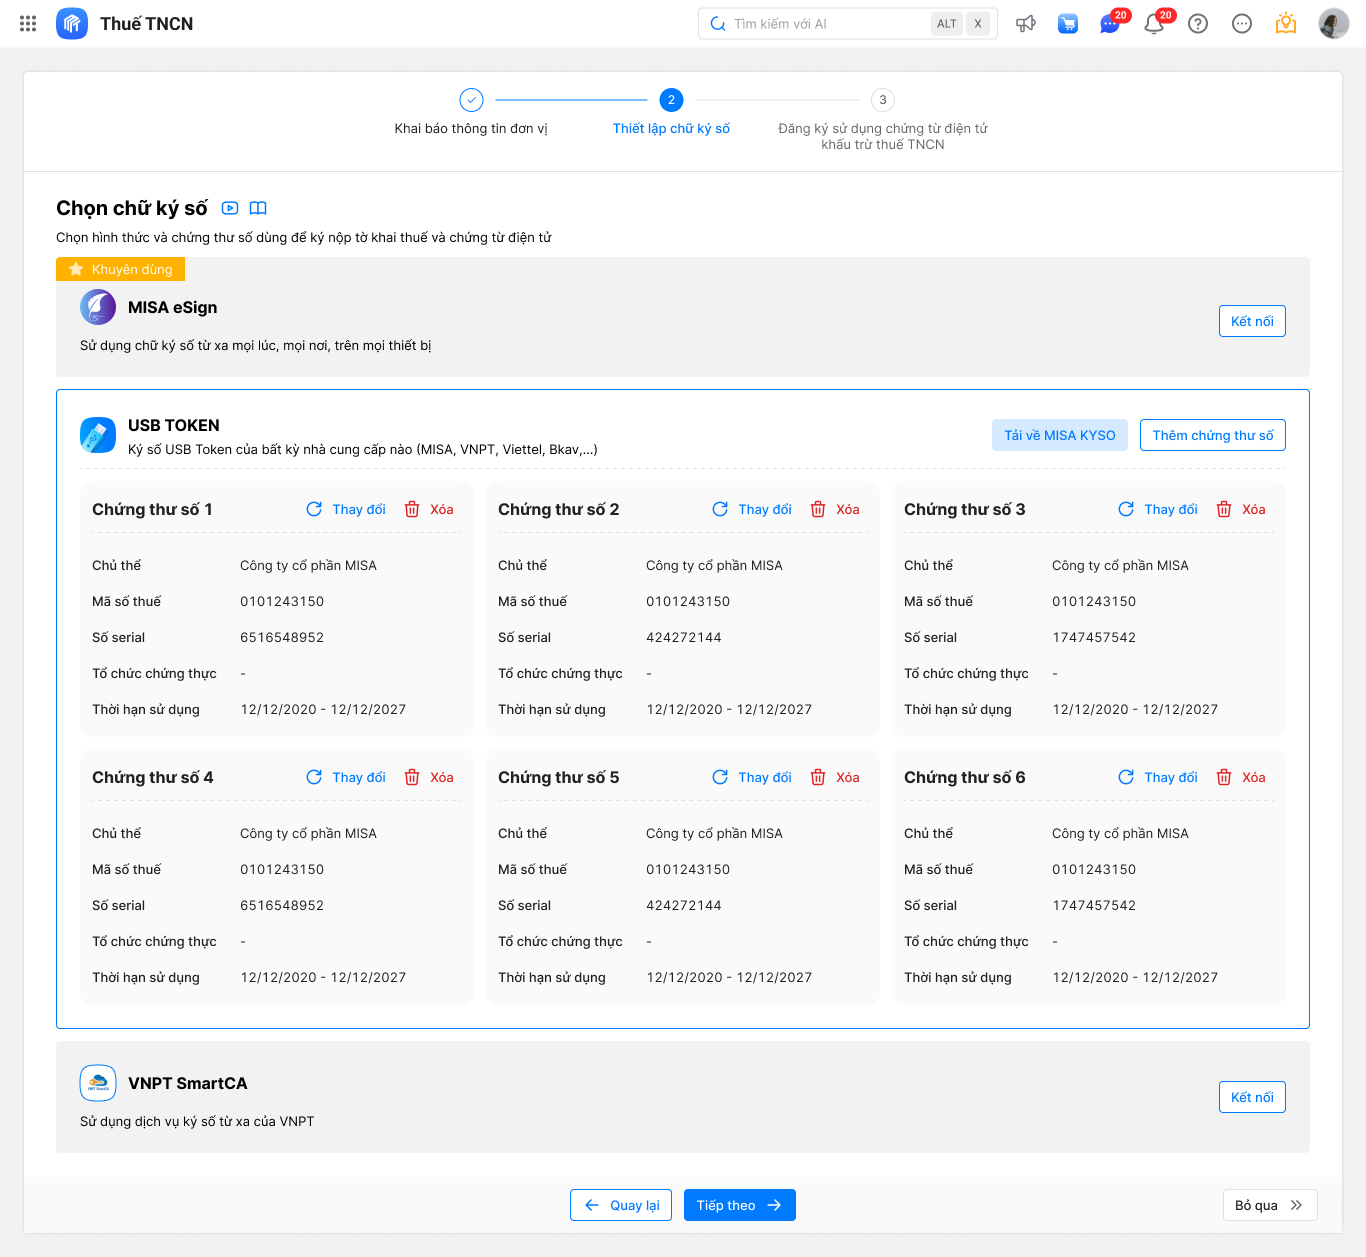Open the chat messages icon
1366x1257 pixels.
(x=1110, y=23)
